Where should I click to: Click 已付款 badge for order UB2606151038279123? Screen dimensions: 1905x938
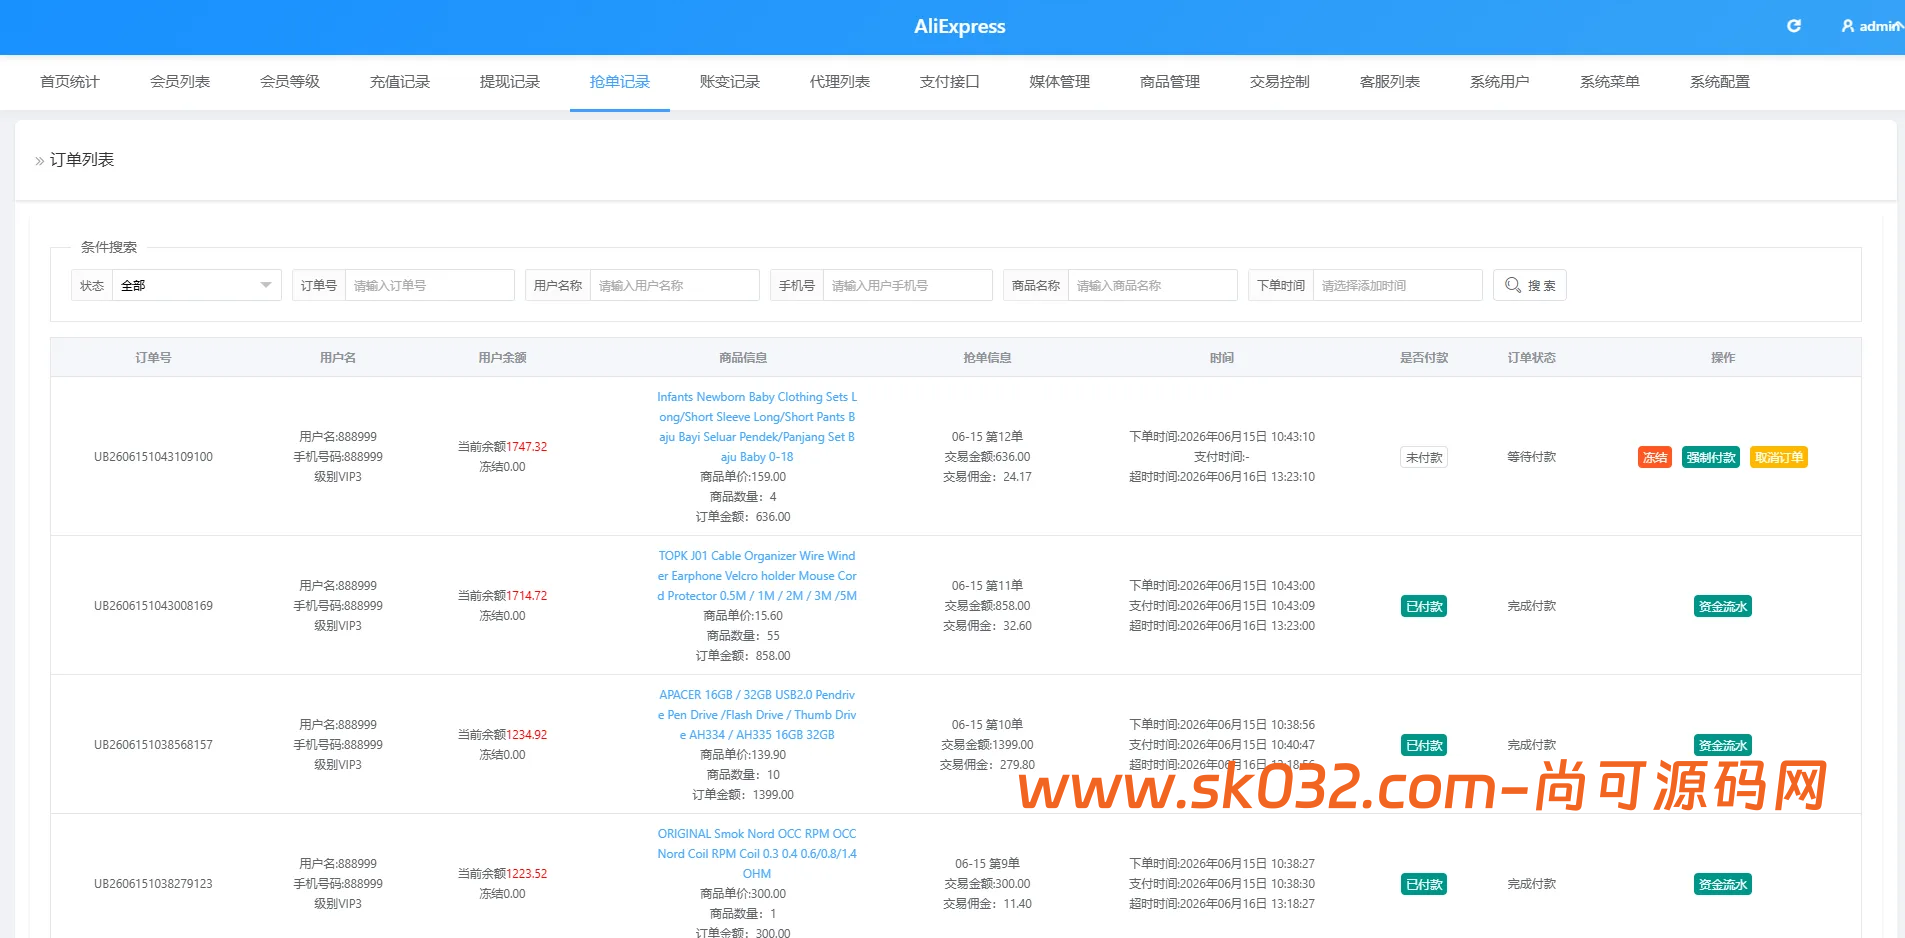[1424, 884]
